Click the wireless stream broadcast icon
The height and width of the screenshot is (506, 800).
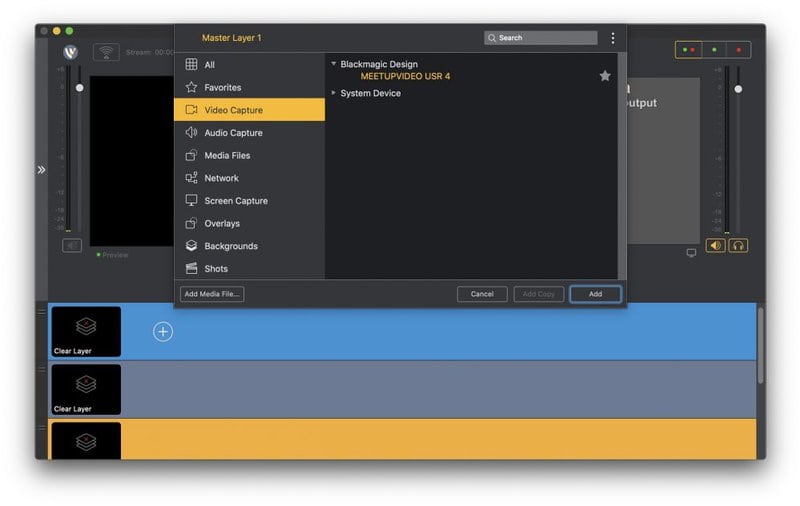pyautogui.click(x=106, y=52)
